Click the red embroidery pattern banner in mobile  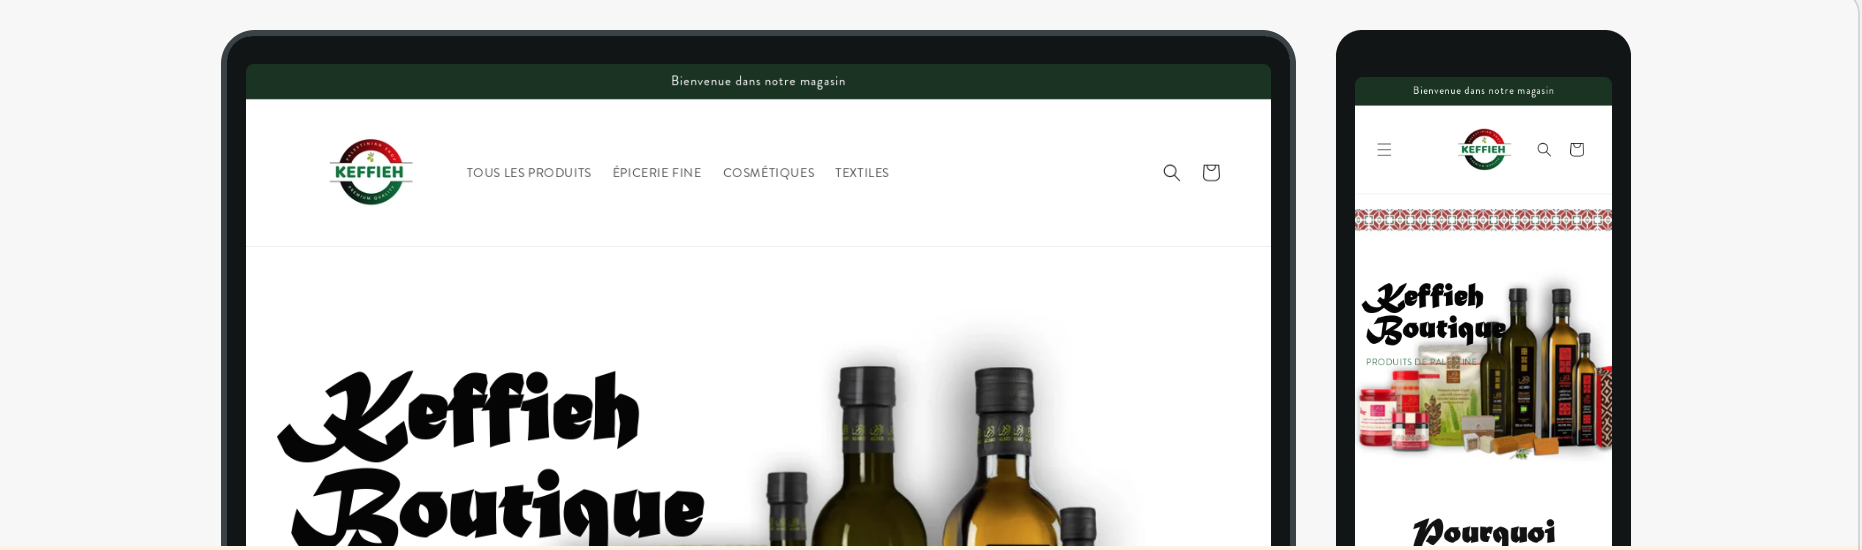click(x=1483, y=220)
